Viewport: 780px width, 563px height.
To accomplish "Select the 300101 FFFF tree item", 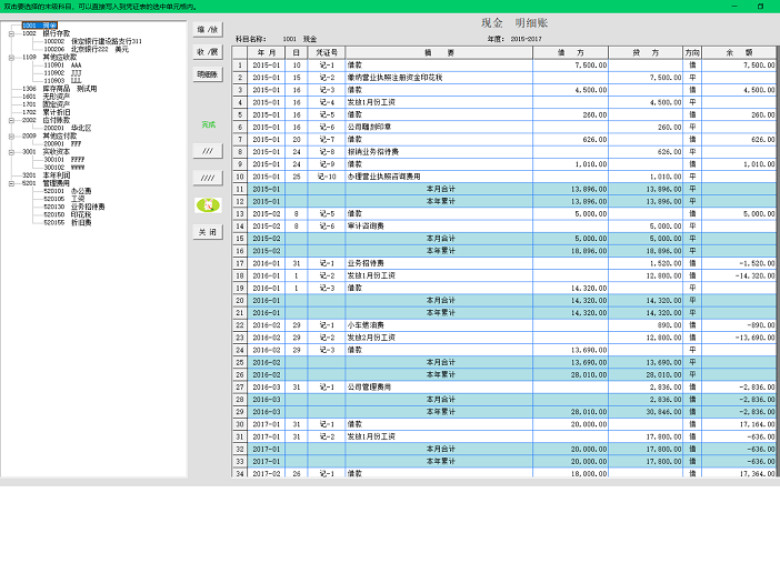I will (x=64, y=160).
